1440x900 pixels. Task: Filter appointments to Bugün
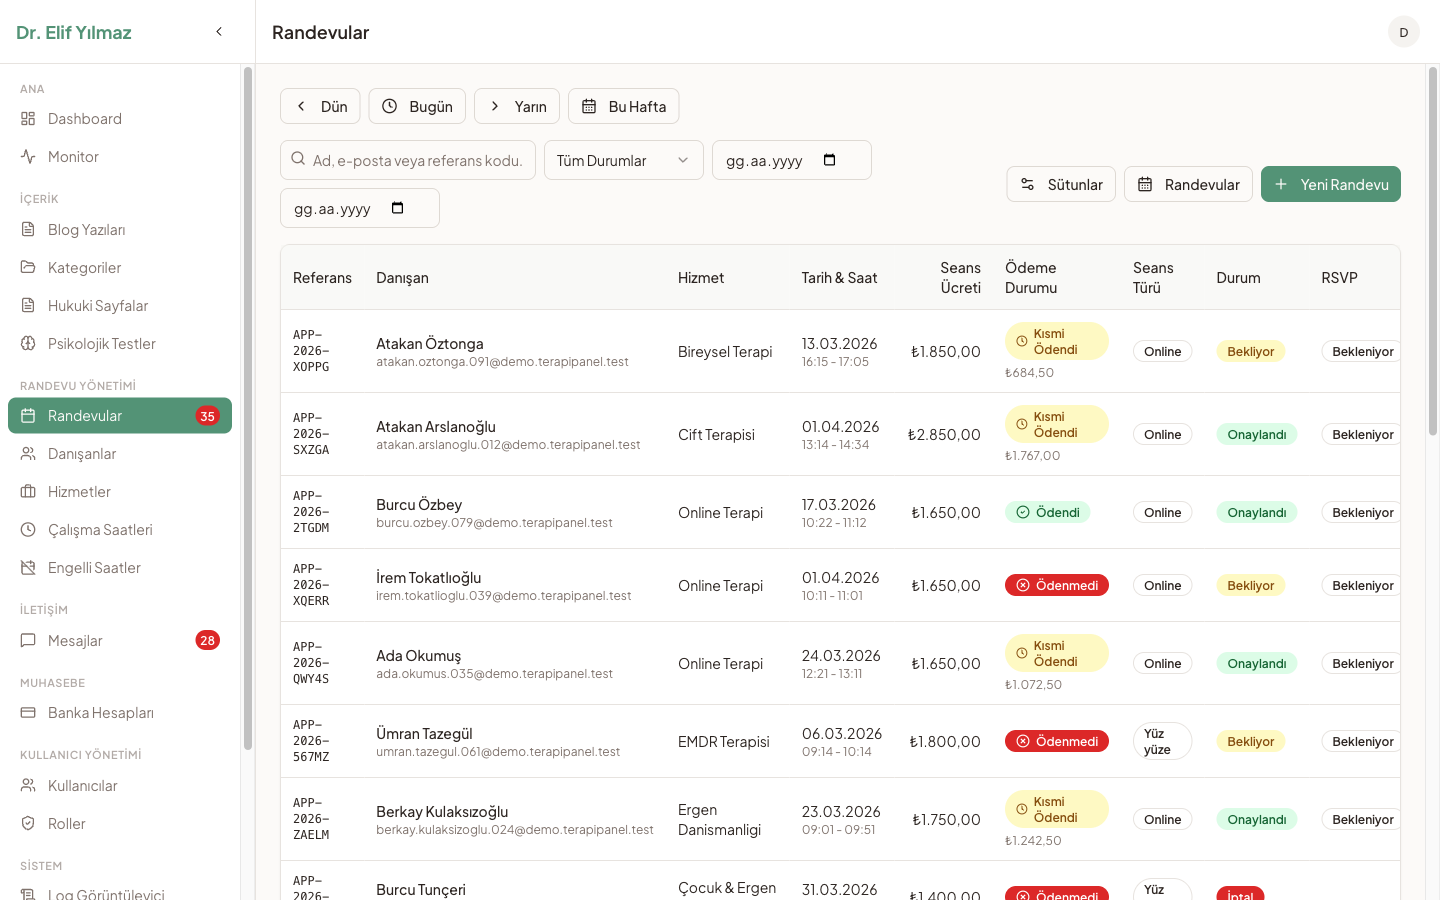pos(417,106)
